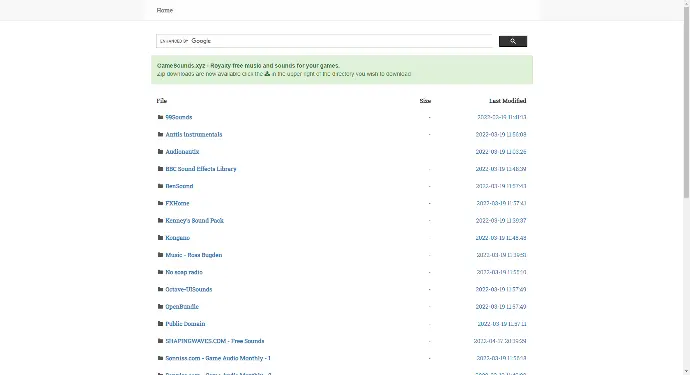This screenshot has height=375, width=690.
Task: Open the Music - Ross Bugden folder
Action: (x=194, y=255)
